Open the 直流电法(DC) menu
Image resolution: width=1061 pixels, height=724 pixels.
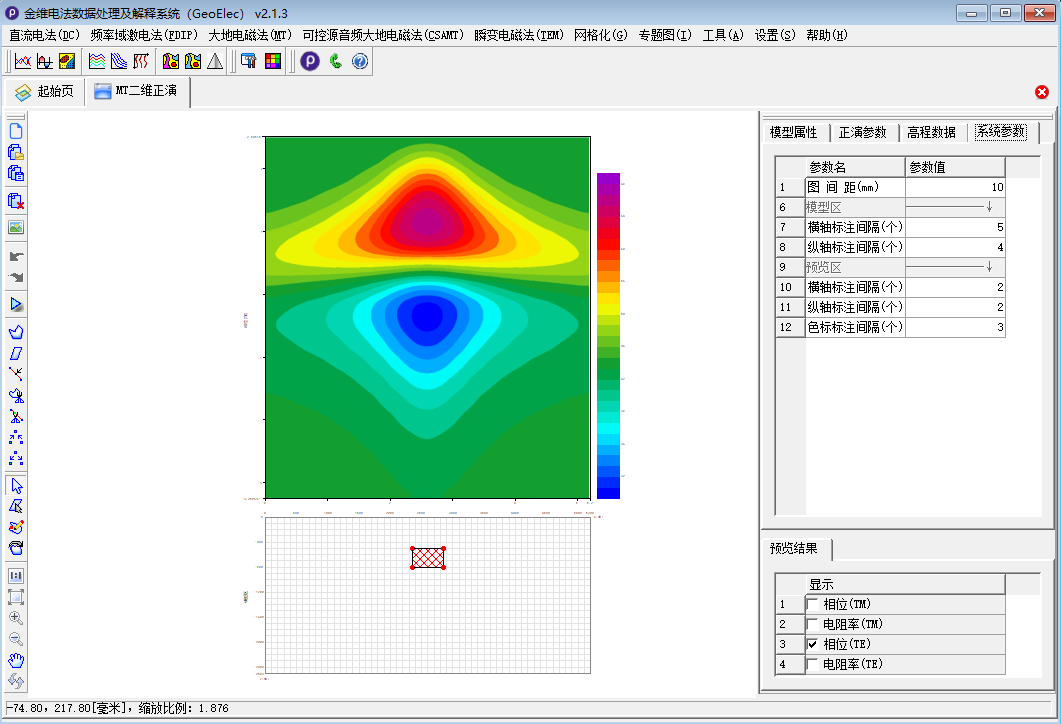[45, 35]
